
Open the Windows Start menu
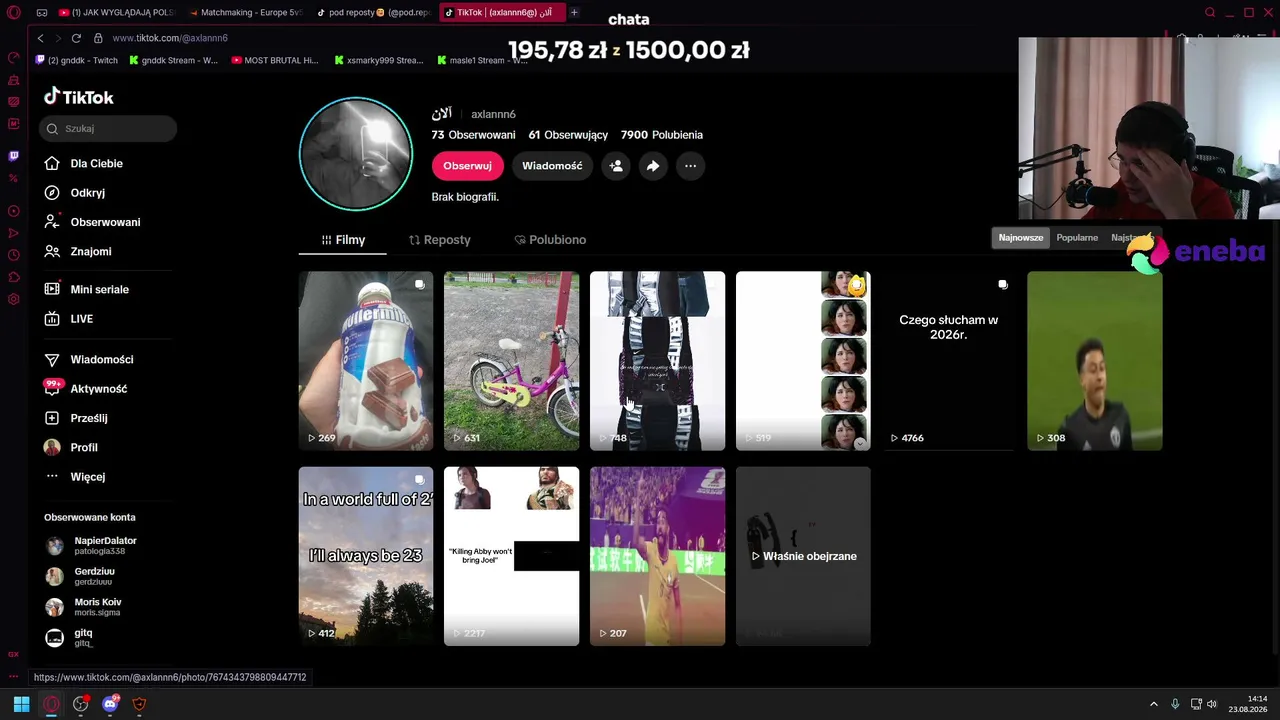(x=21, y=704)
